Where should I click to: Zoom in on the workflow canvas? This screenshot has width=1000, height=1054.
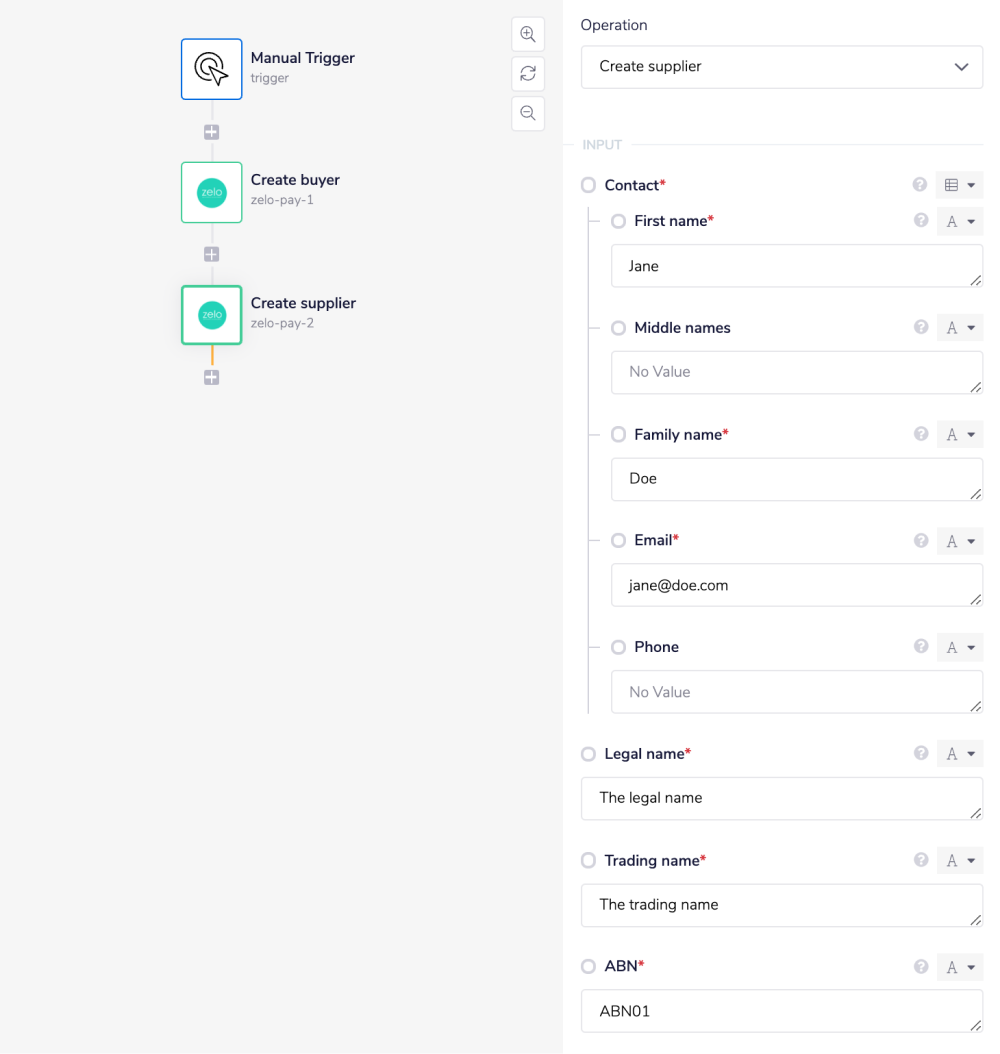(x=528, y=34)
